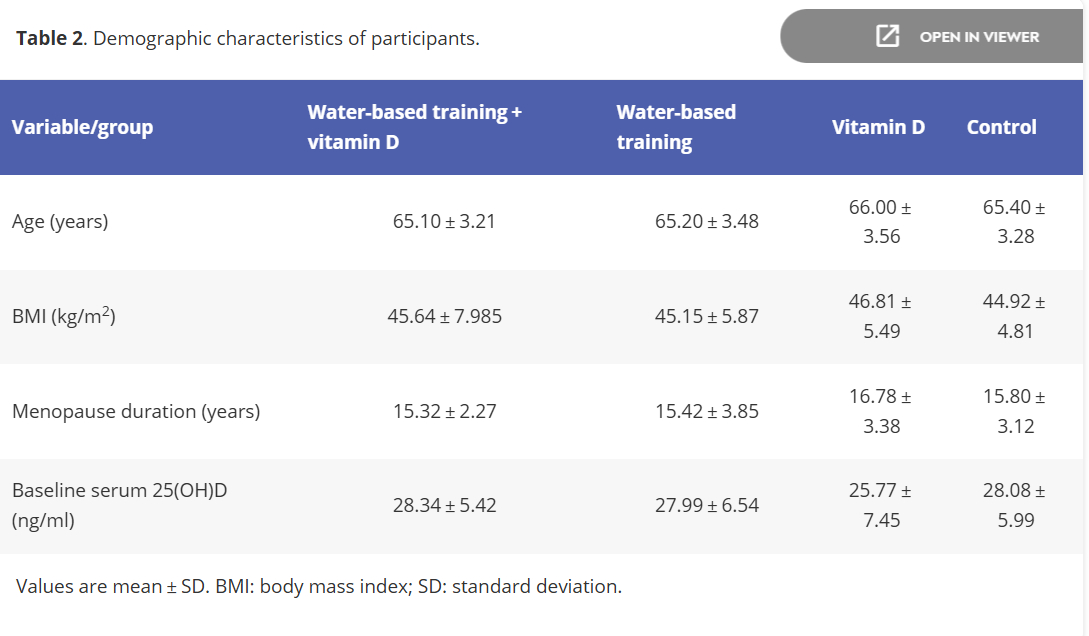Click the open-in-viewer external link icon
Viewport: 1089px width, 636px height.
(887, 37)
